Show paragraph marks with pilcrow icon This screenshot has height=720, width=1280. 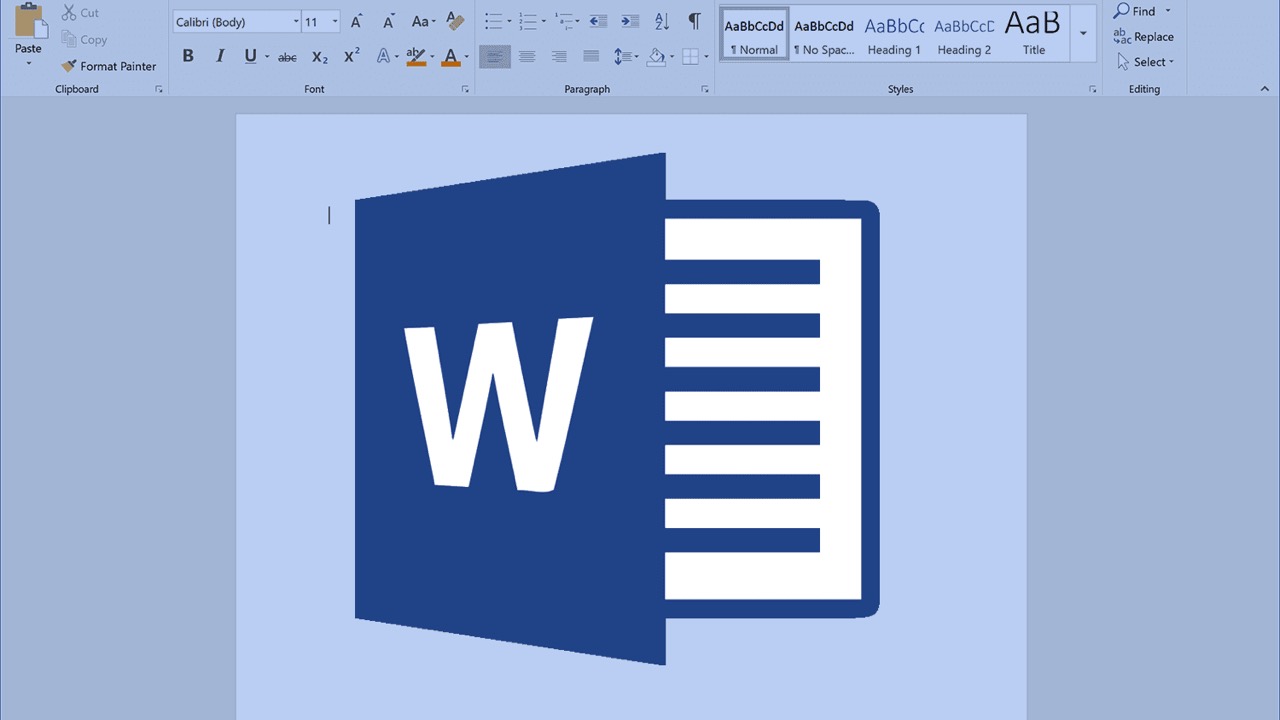click(x=694, y=21)
